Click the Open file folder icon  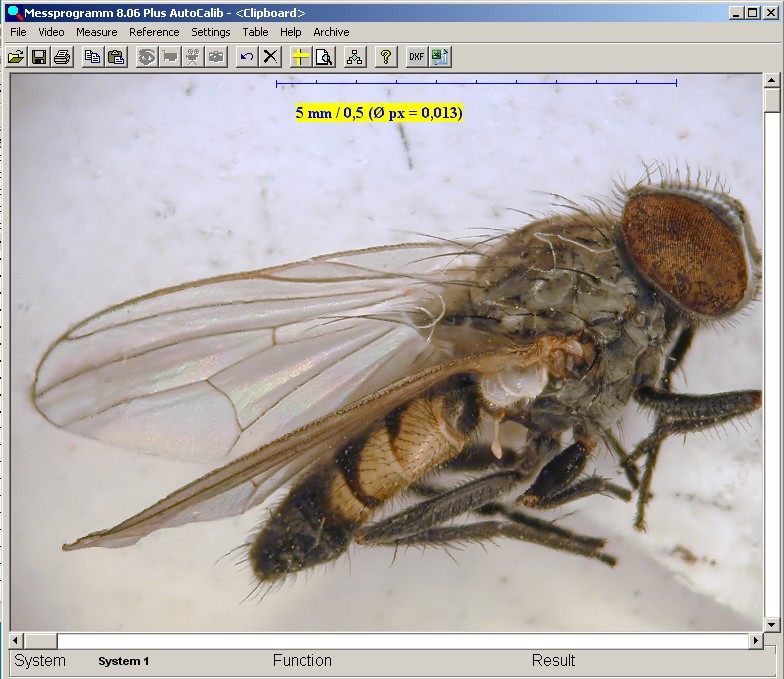(16, 57)
